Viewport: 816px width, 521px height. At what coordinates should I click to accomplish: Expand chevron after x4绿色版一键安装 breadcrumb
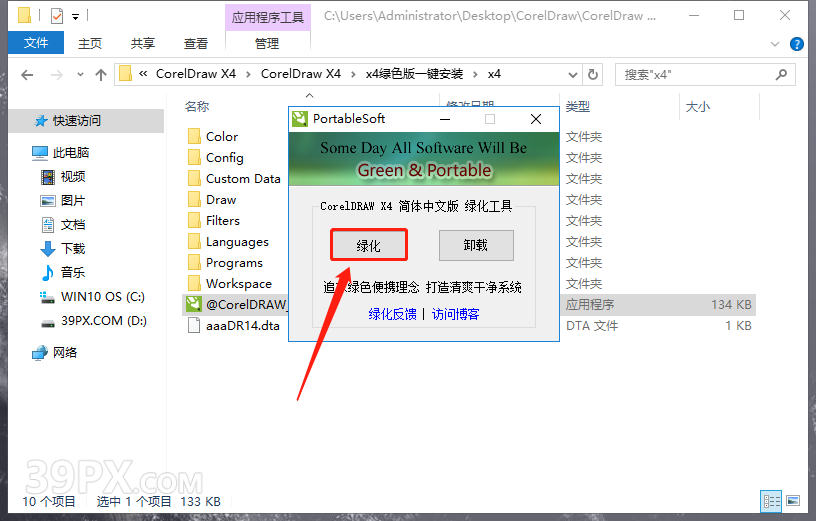475,74
